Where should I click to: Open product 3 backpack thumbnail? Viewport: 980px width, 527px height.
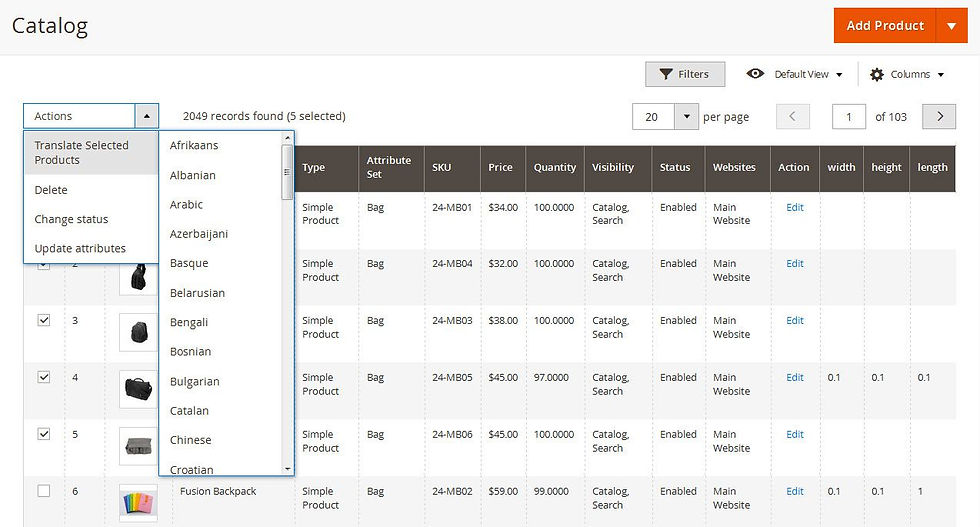[x=138, y=332]
